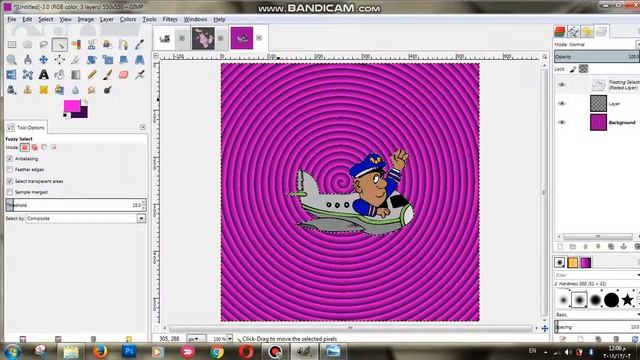Select the Airbrush tool
The image size is (640, 360).
[x=140, y=75]
